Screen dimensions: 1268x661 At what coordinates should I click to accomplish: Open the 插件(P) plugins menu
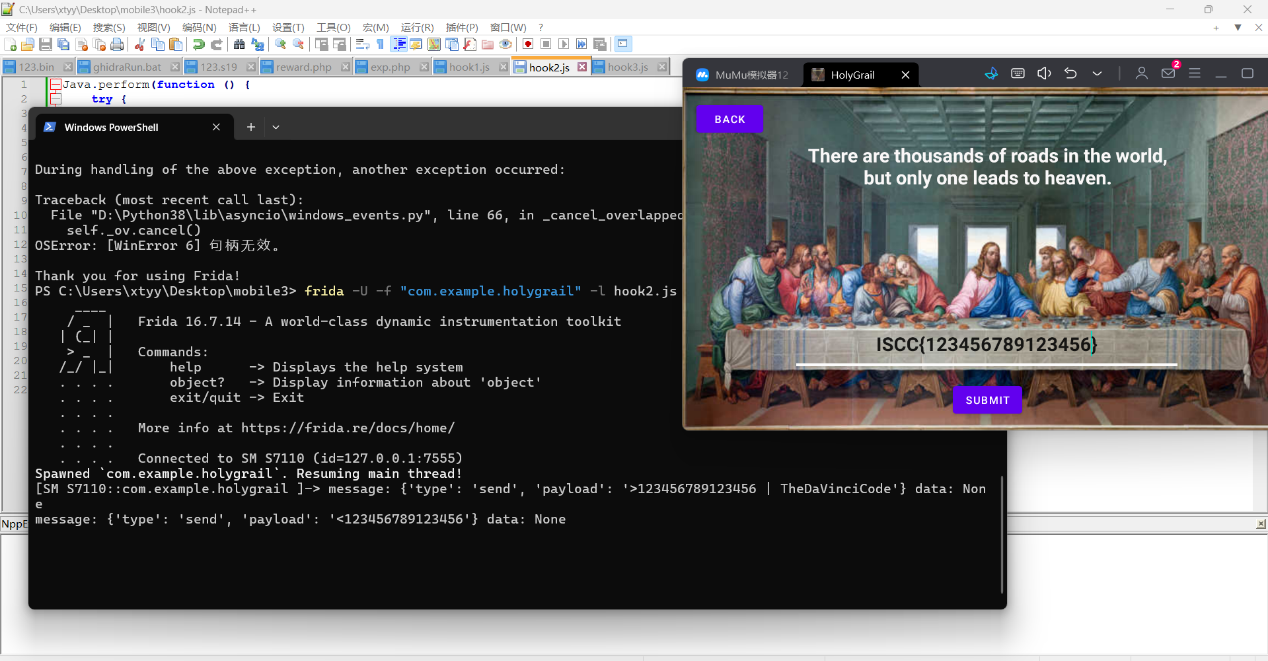pyautogui.click(x=462, y=27)
